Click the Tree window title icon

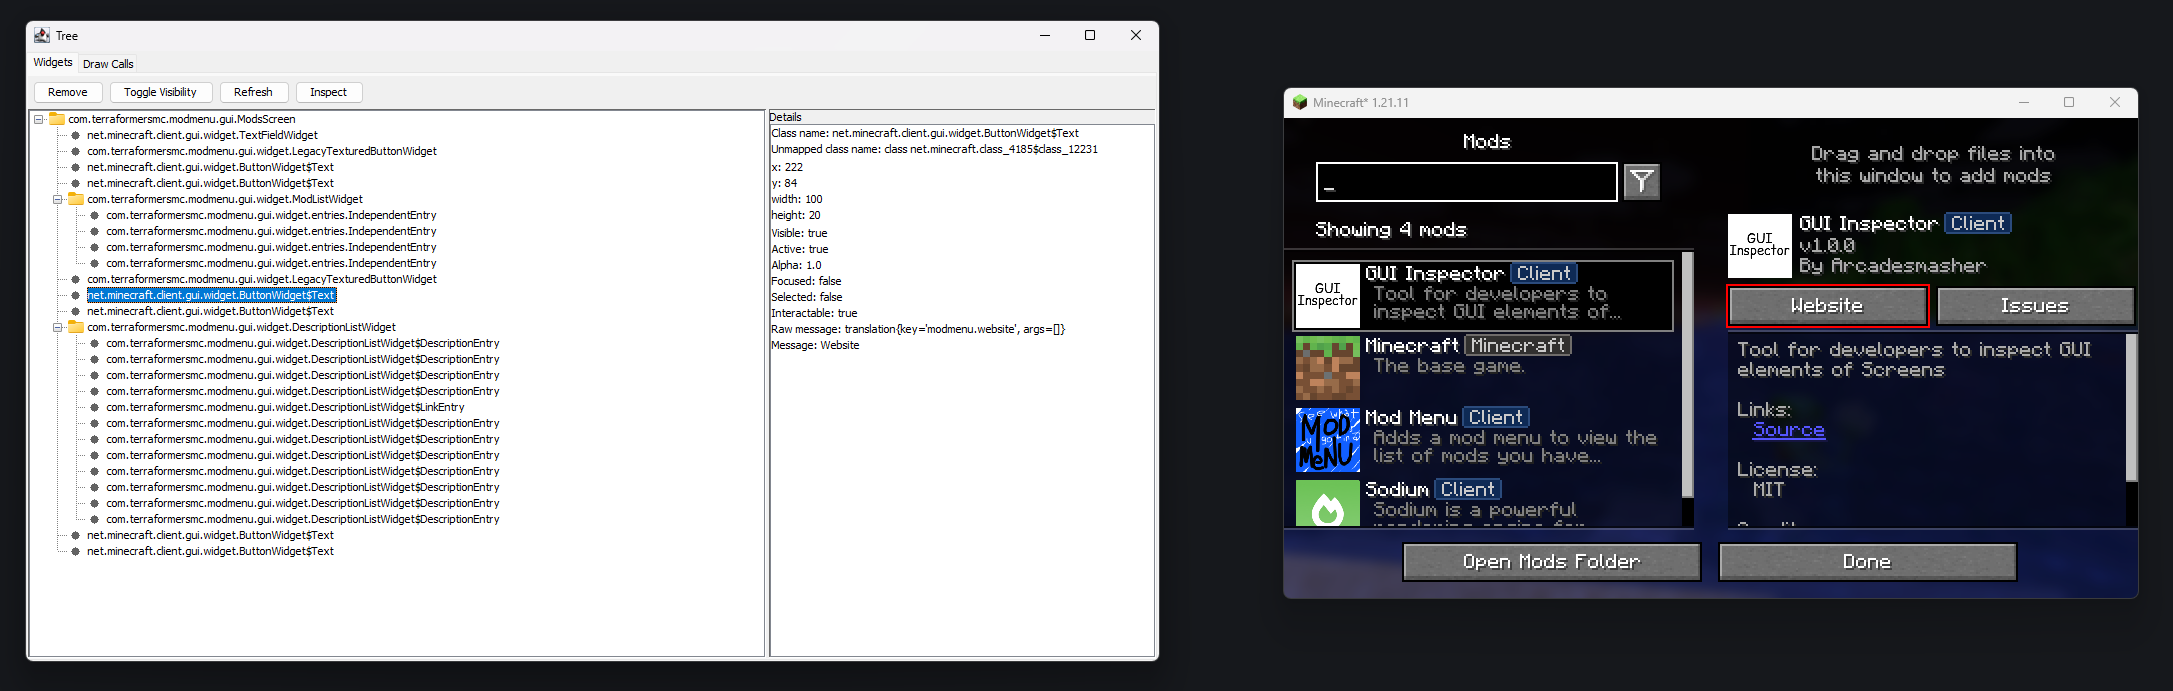[x=42, y=35]
